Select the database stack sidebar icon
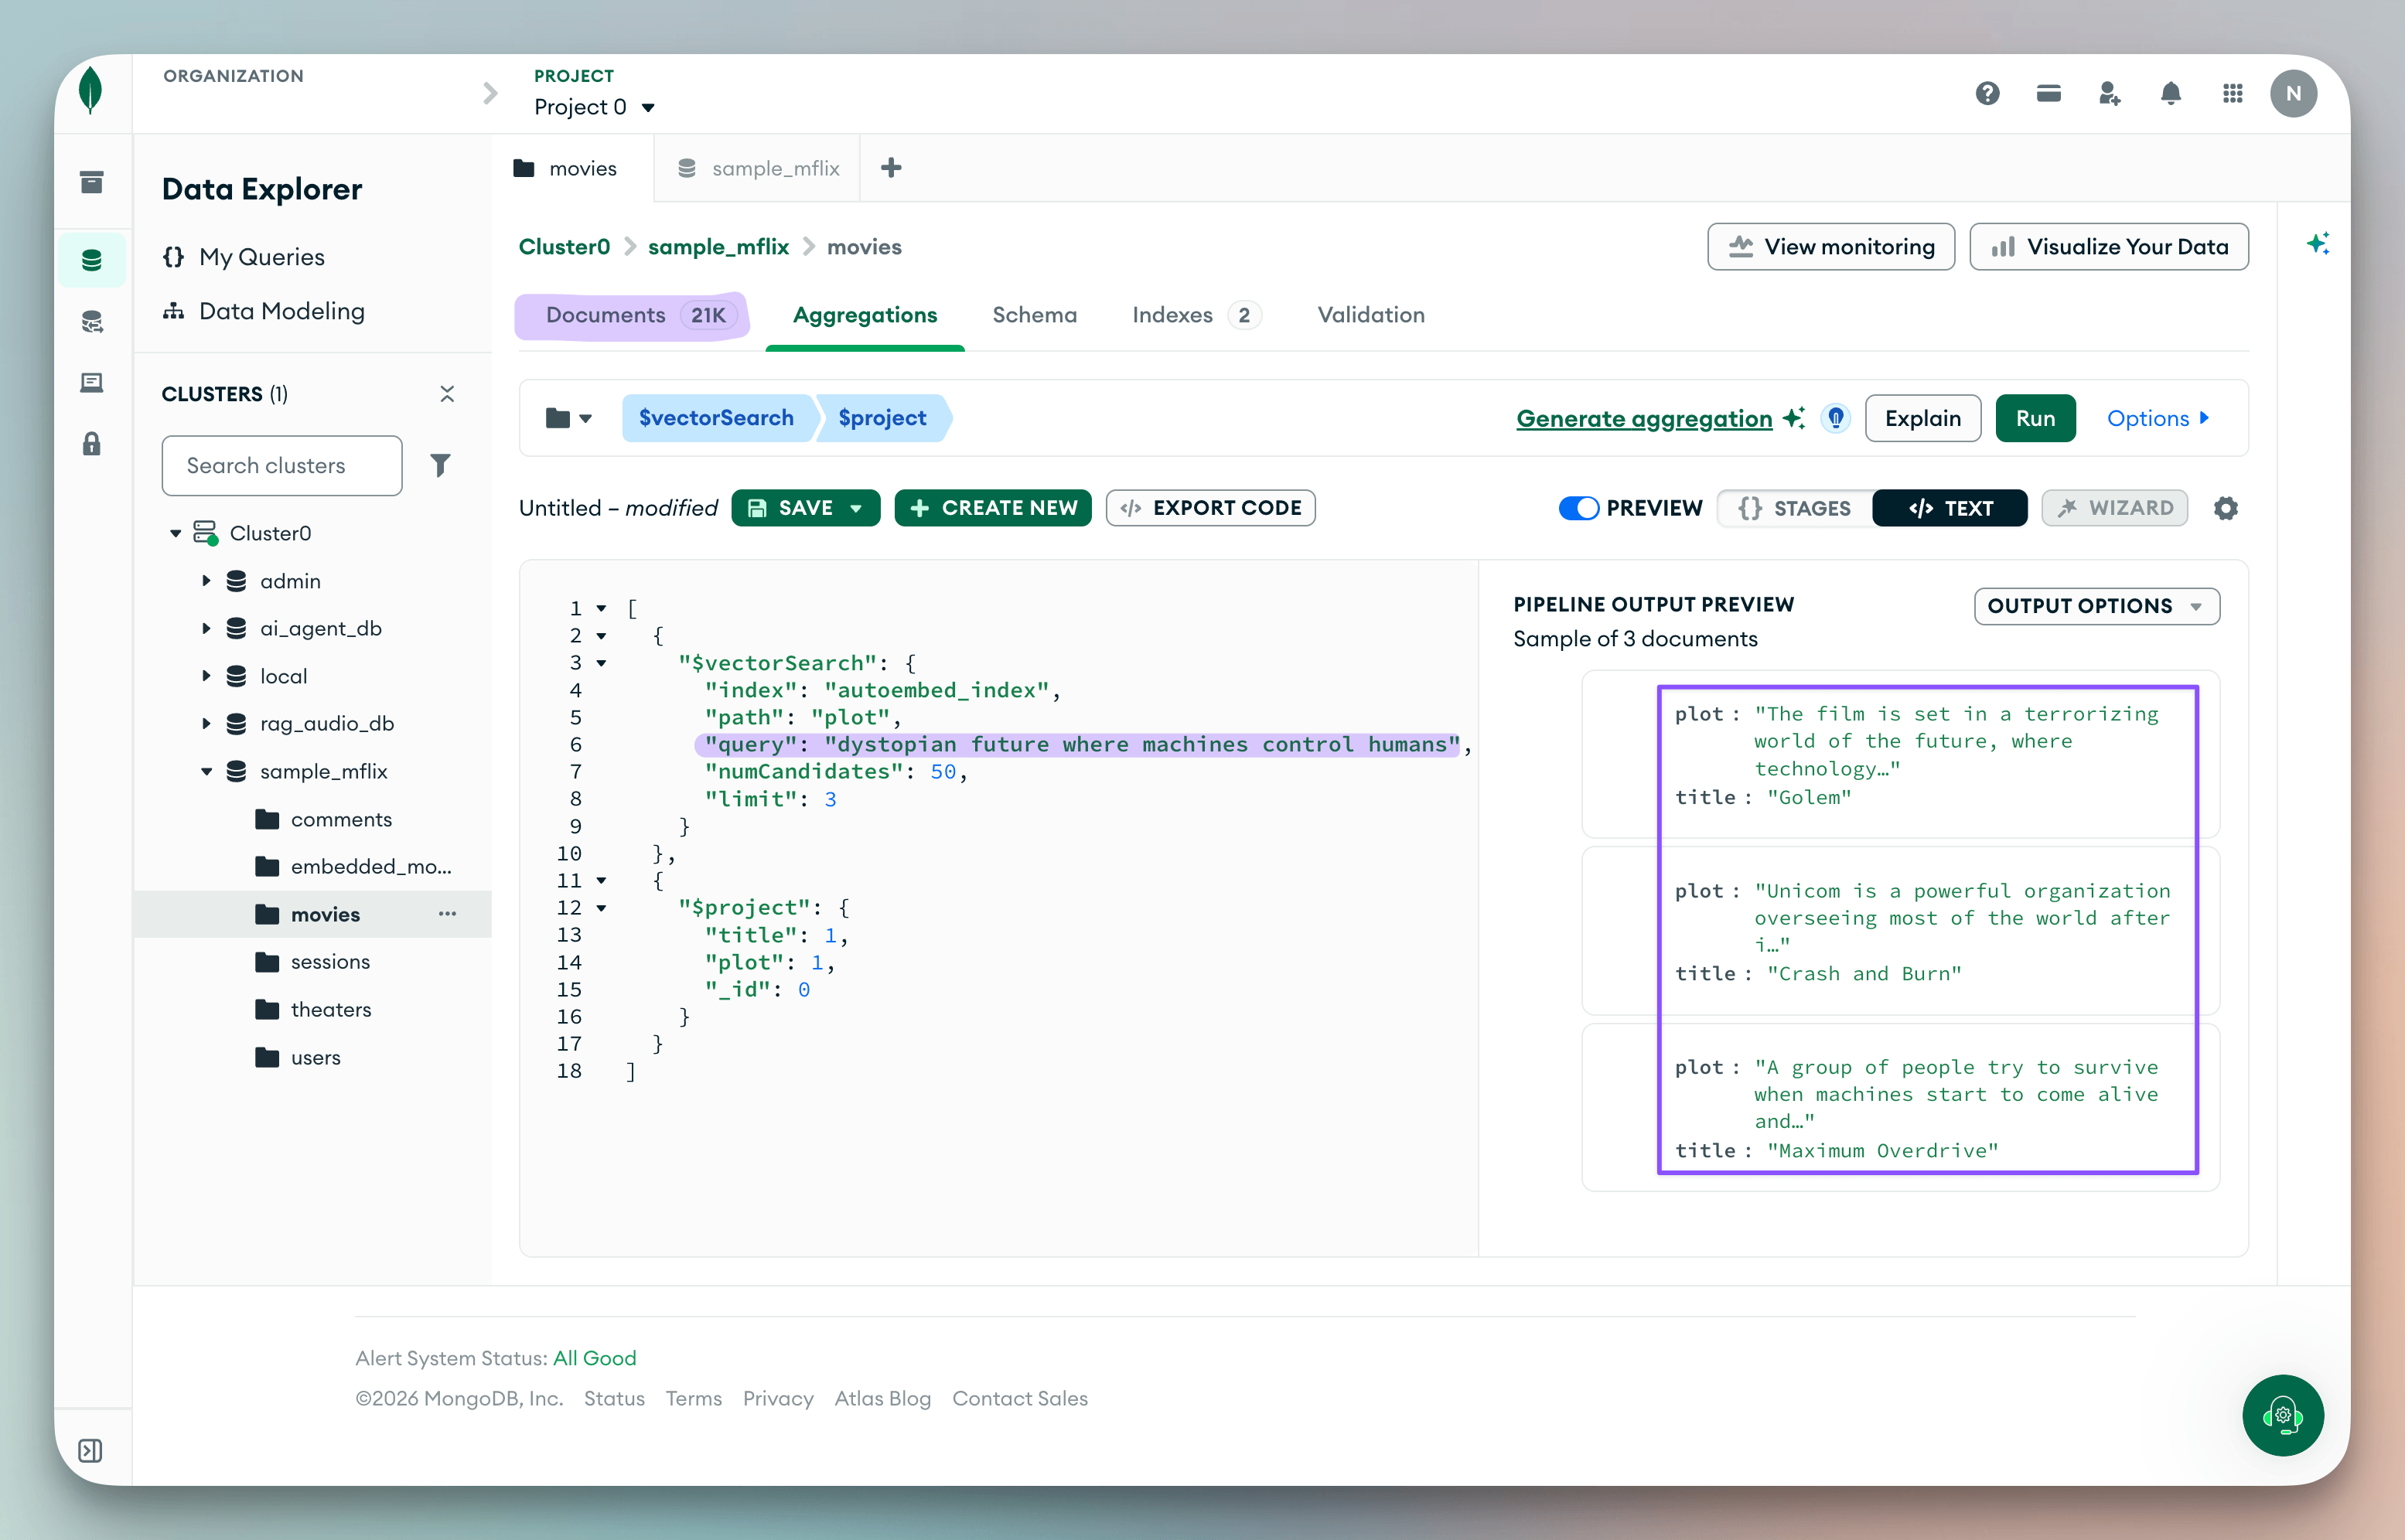Screen dimensions: 2405x1540 tap(91, 260)
